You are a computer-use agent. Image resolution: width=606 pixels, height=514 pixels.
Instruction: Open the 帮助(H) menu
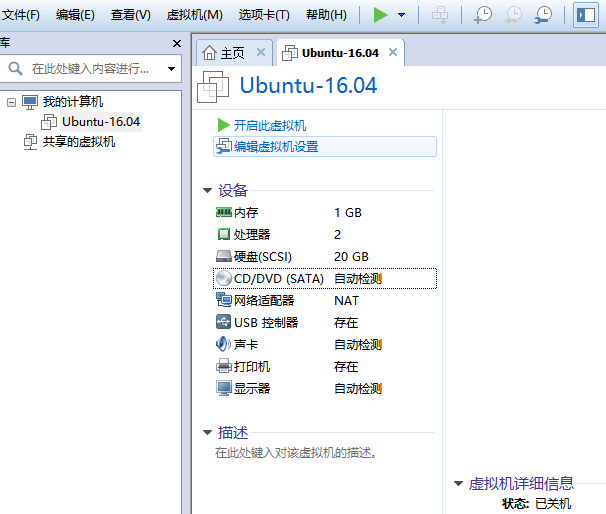[x=326, y=15]
